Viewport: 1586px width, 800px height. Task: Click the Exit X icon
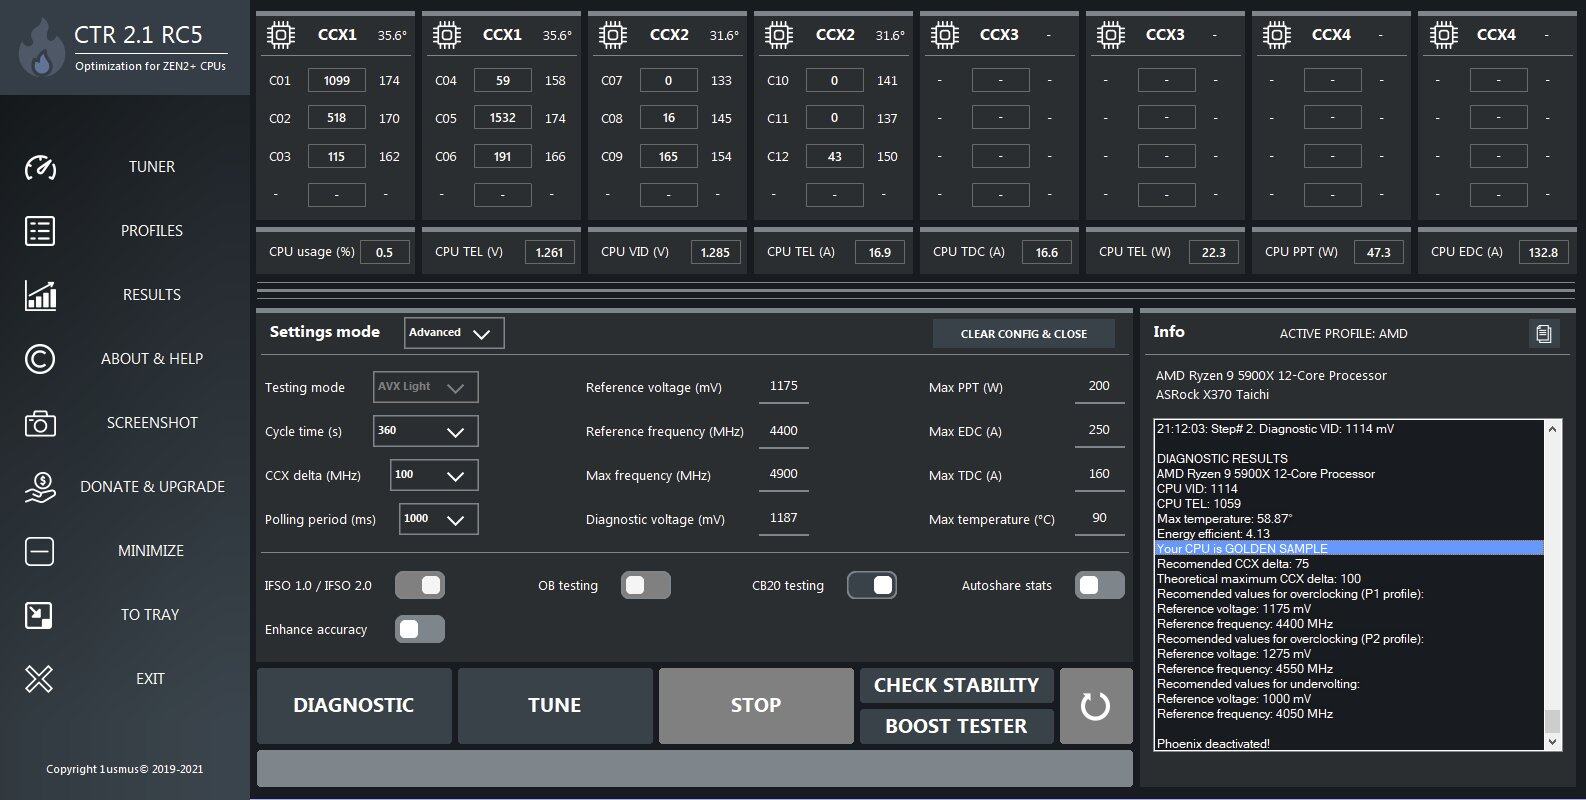pyautogui.click(x=39, y=679)
